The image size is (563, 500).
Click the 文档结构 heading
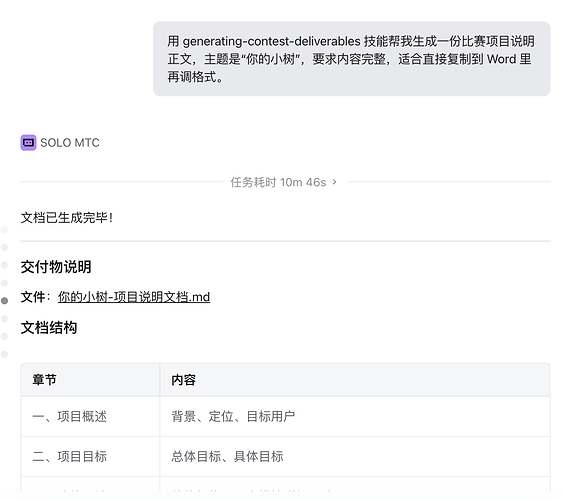pos(49,328)
